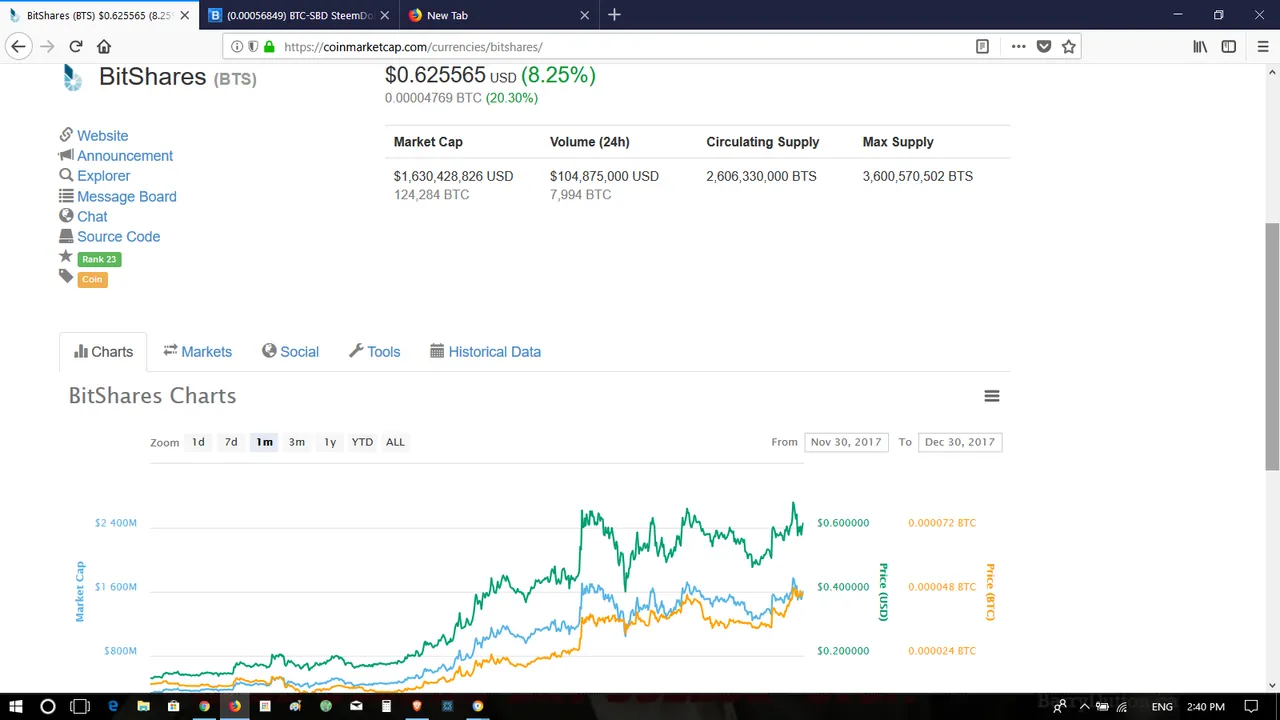Image resolution: width=1280 pixels, height=720 pixels.
Task: Open Cortana search circle on taskbar
Action: tap(47, 706)
